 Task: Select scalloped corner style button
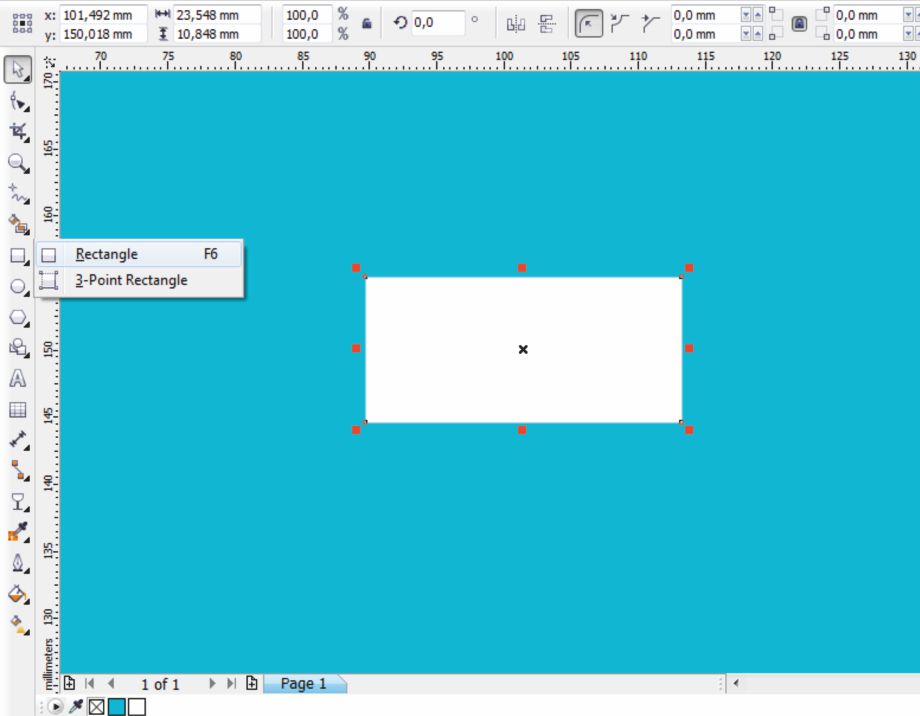pyautogui.click(x=620, y=24)
